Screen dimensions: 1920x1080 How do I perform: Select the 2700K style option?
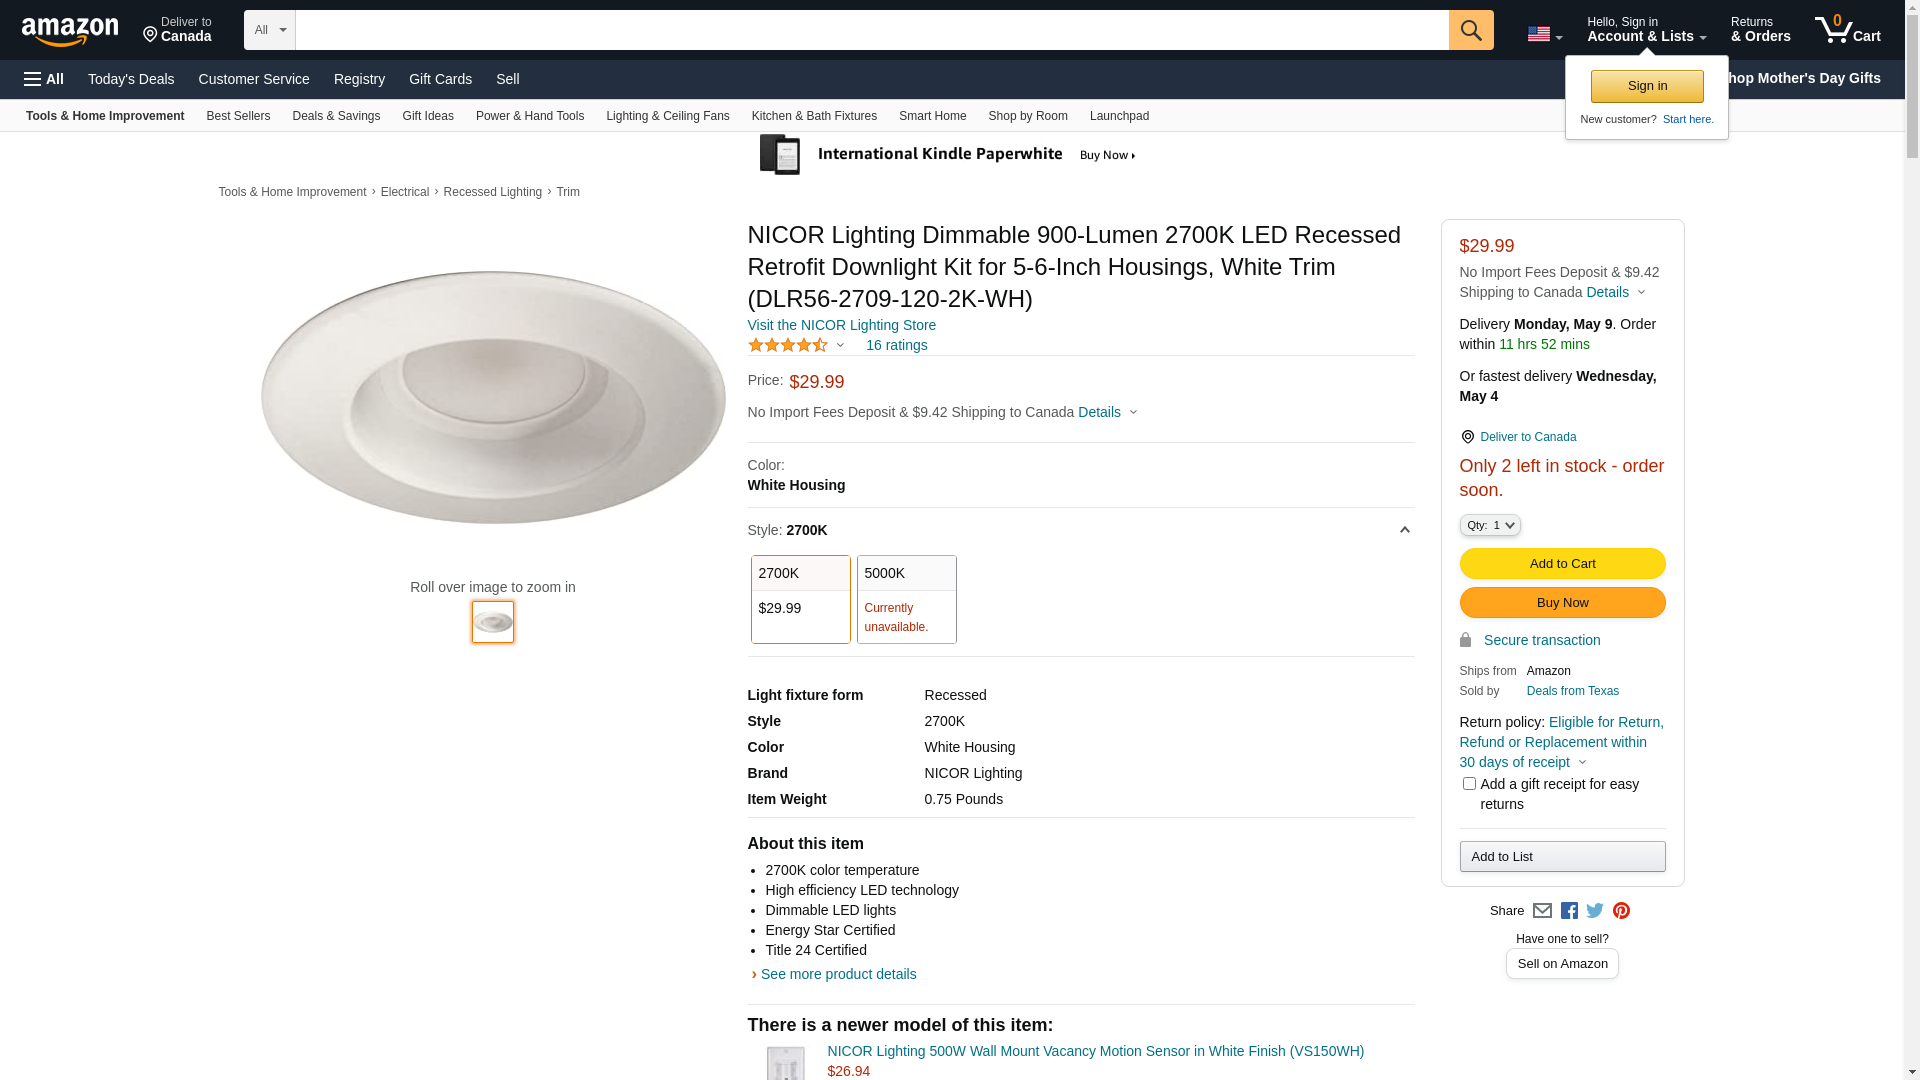tap(800, 599)
